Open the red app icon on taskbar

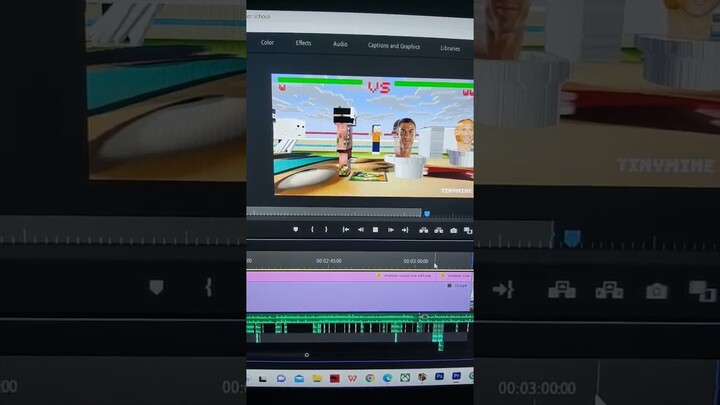click(x=334, y=378)
